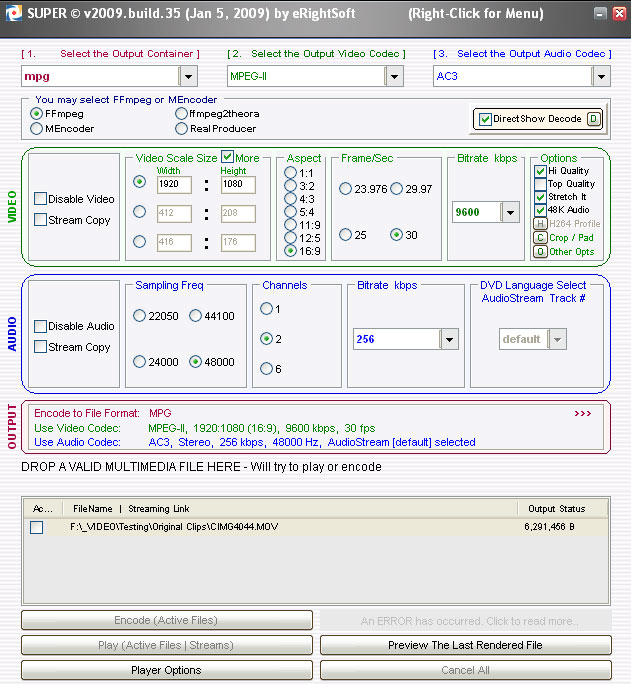Viewport: 631px width, 685px height.
Task: Choose 16:9 aspect ratio
Action: point(291,251)
